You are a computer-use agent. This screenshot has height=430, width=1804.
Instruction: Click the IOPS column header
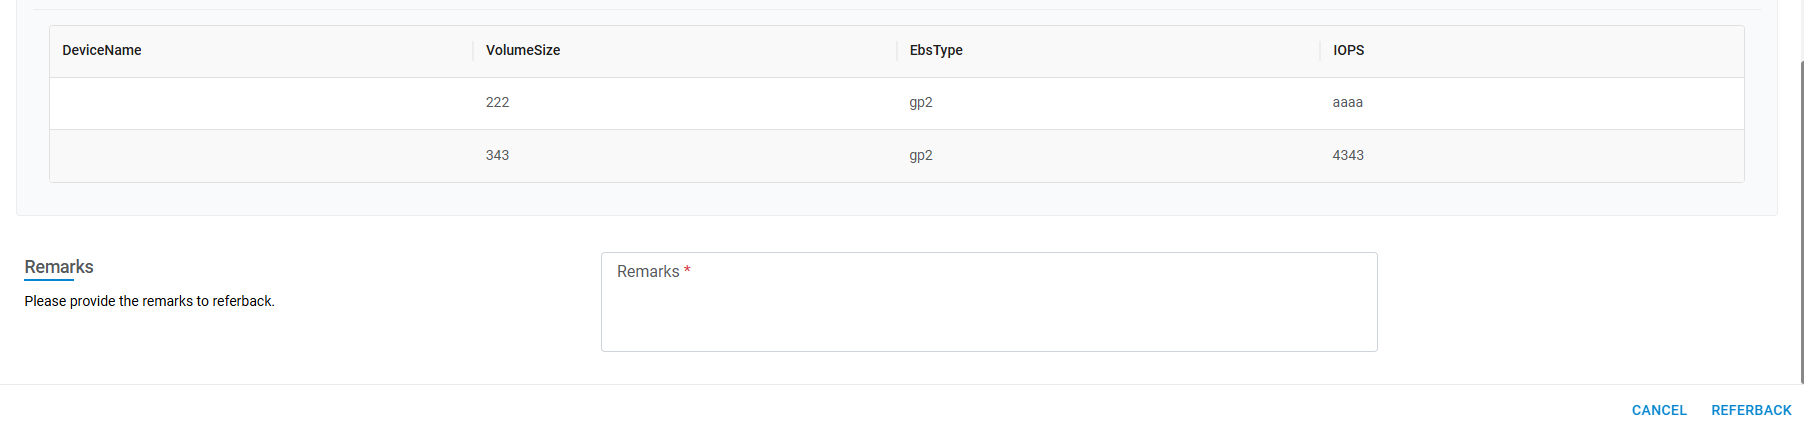[1348, 50]
